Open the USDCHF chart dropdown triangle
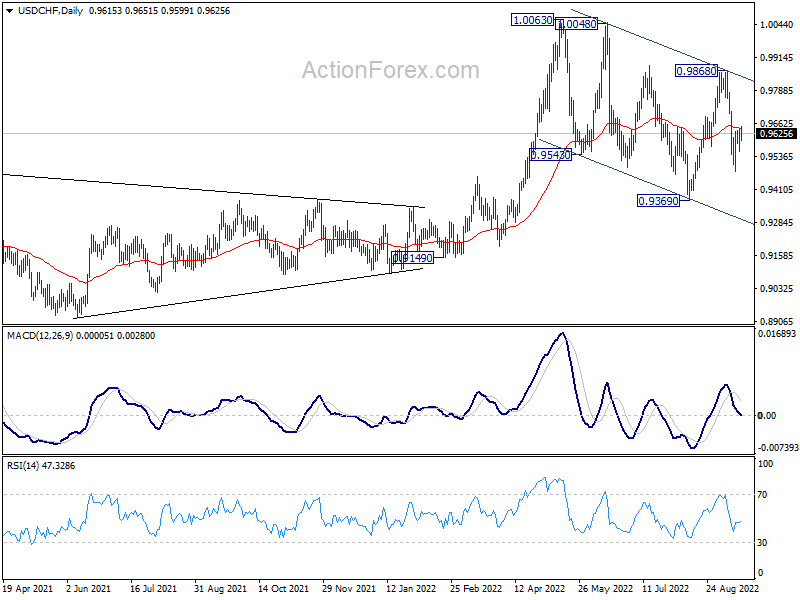Viewport: 800px width, 600px height. 10,11
